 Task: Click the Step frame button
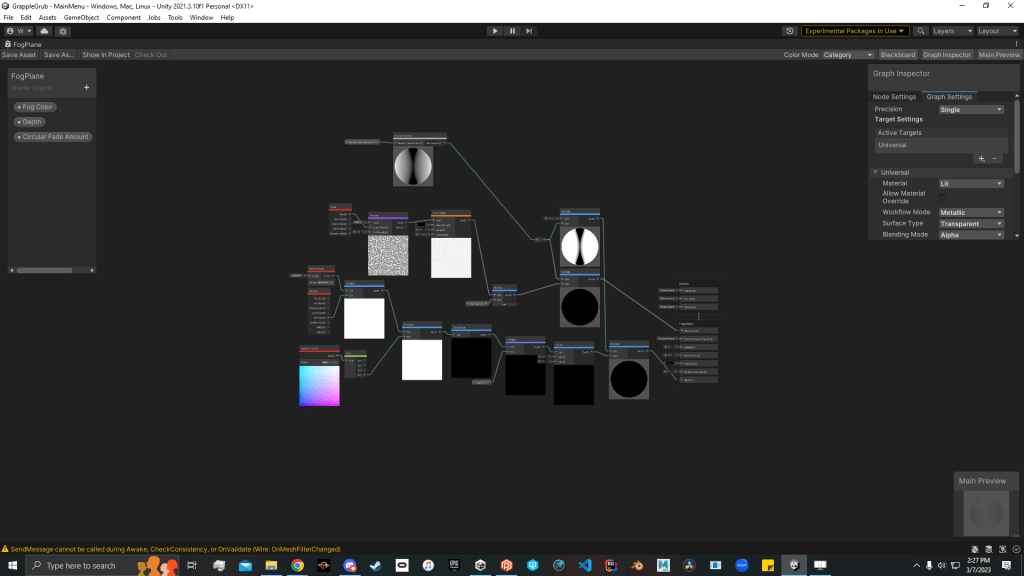pyautogui.click(x=530, y=31)
